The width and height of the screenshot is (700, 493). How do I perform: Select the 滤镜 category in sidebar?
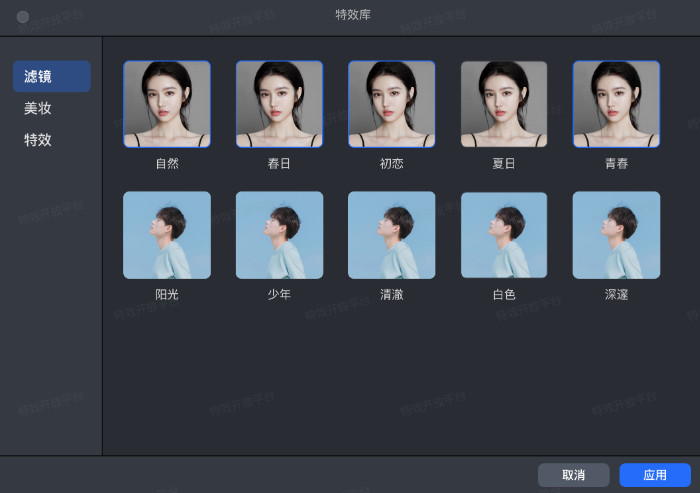[52, 76]
